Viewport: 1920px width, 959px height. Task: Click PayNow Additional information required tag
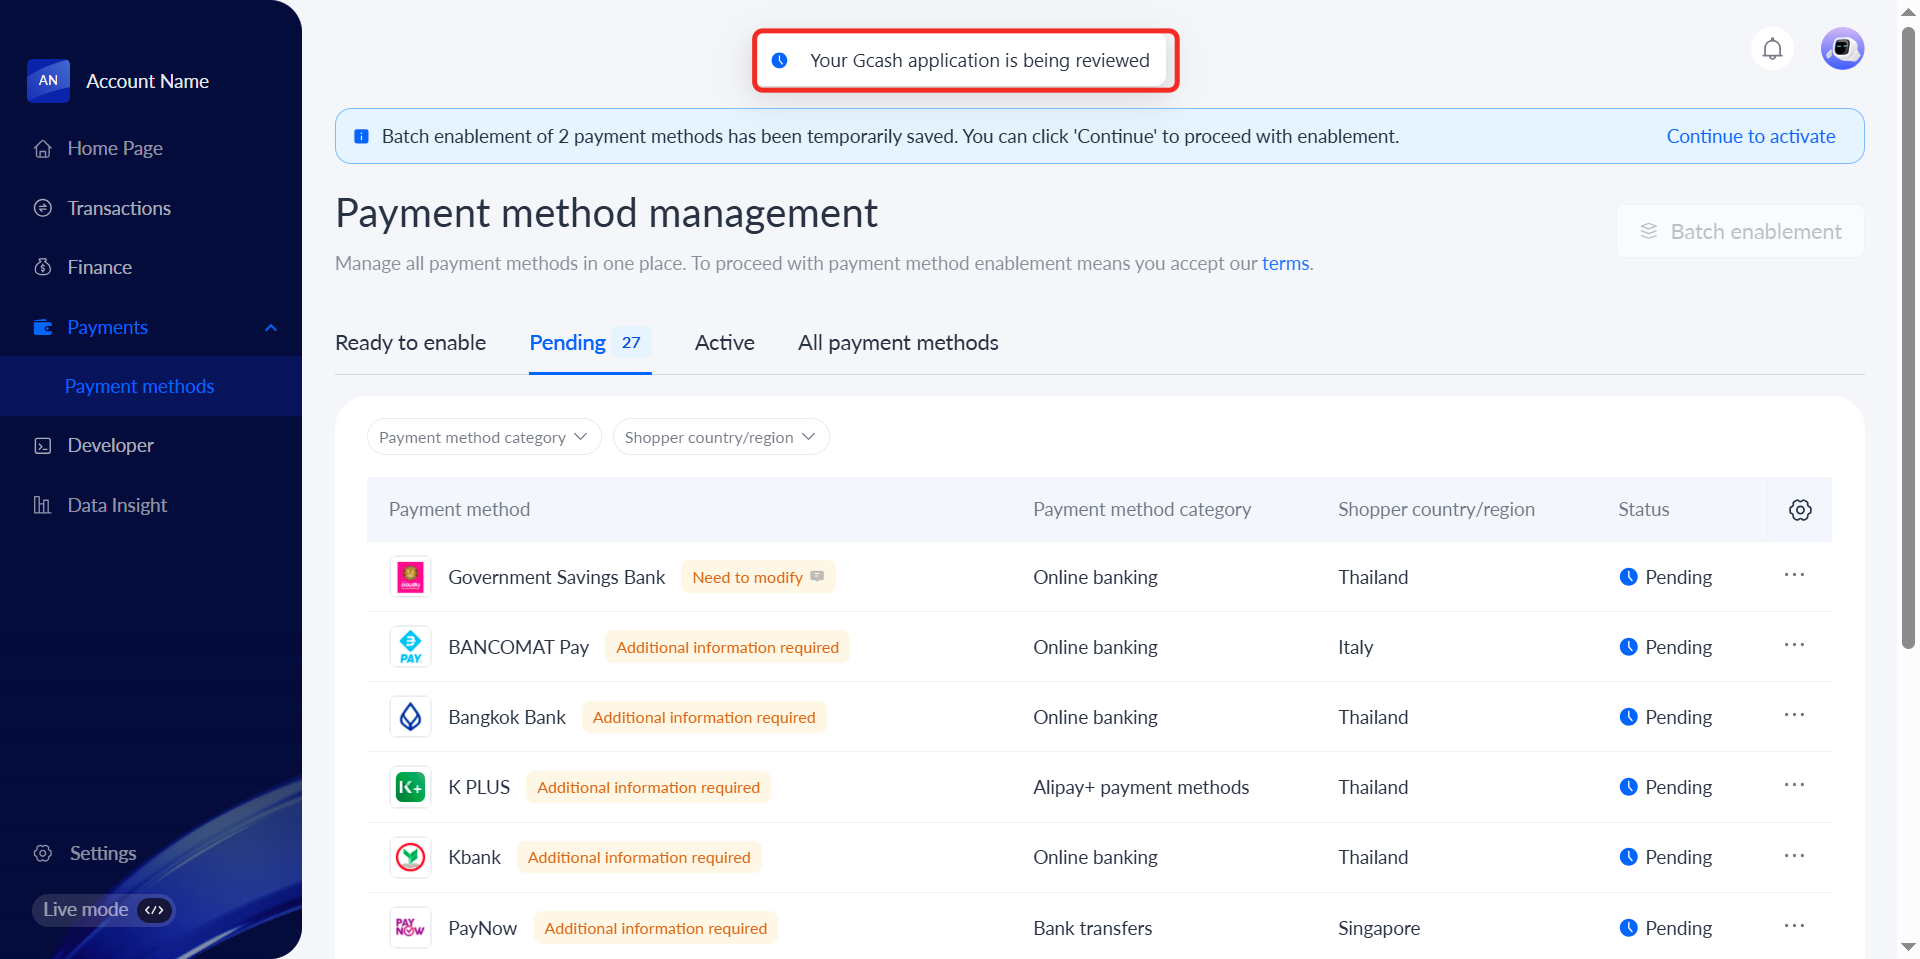656,928
